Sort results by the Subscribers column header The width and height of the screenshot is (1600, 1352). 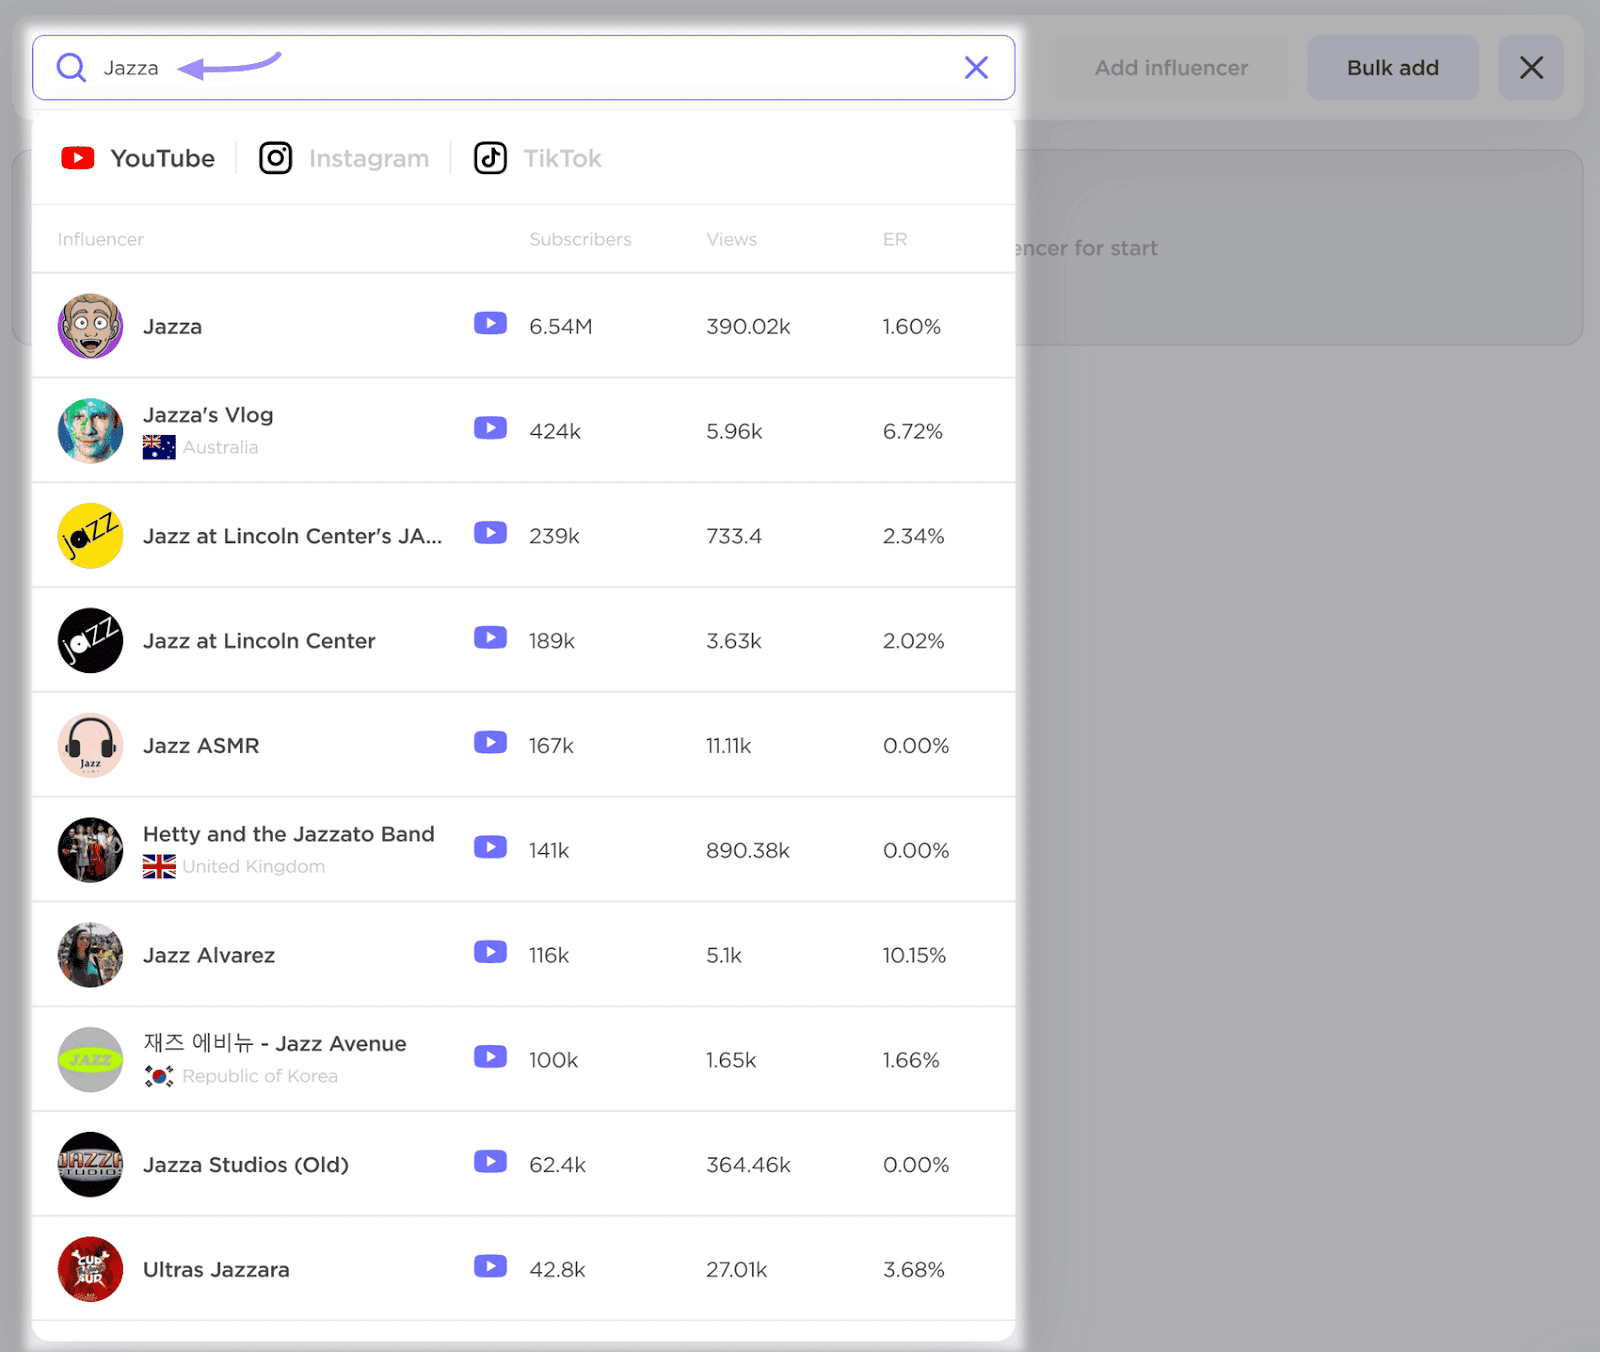click(580, 239)
